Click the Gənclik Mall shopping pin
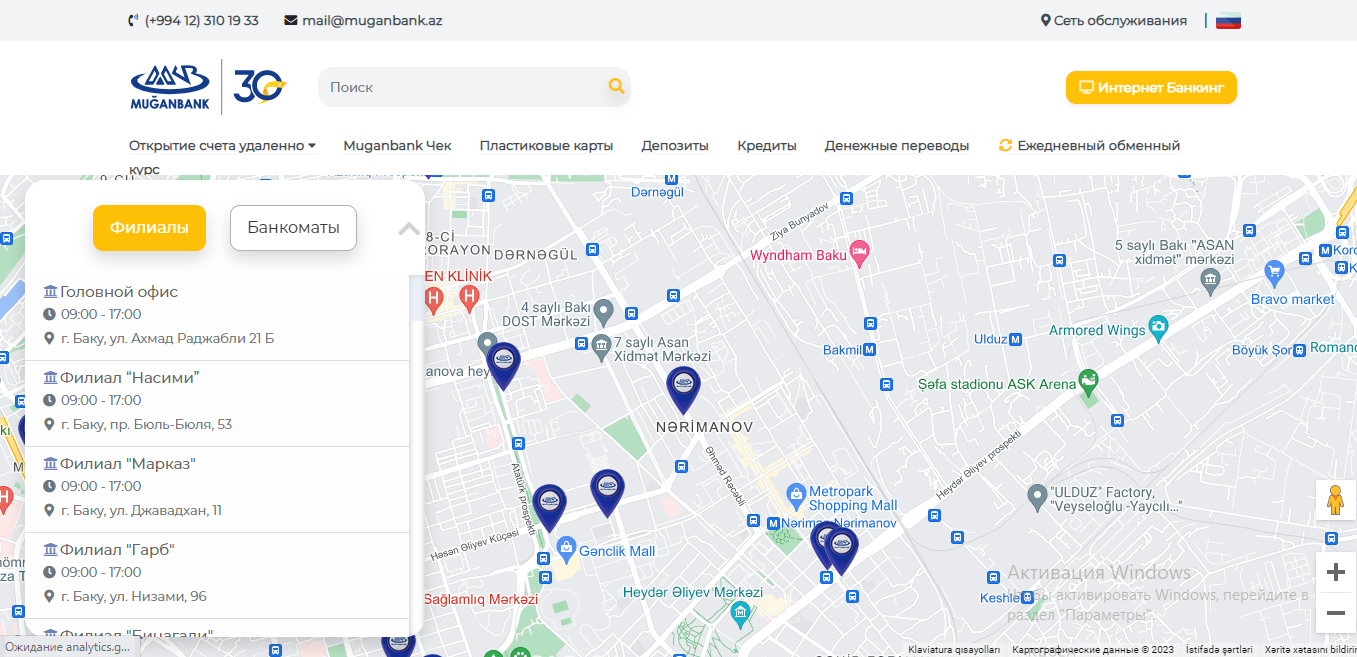This screenshot has width=1357, height=657. click(566, 548)
